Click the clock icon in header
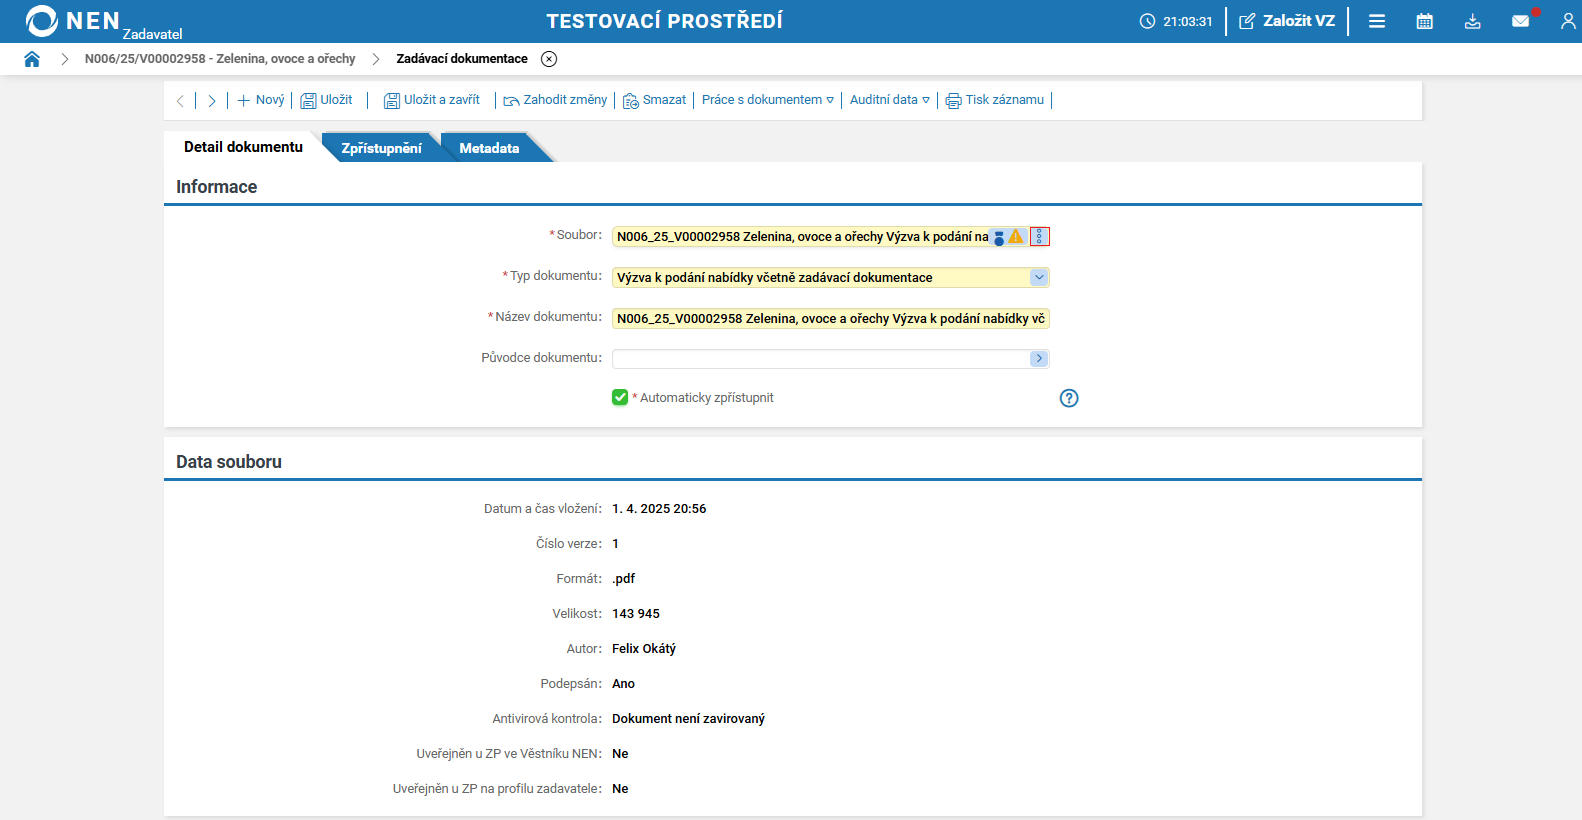Screen dimensions: 1582x820 click(1147, 21)
